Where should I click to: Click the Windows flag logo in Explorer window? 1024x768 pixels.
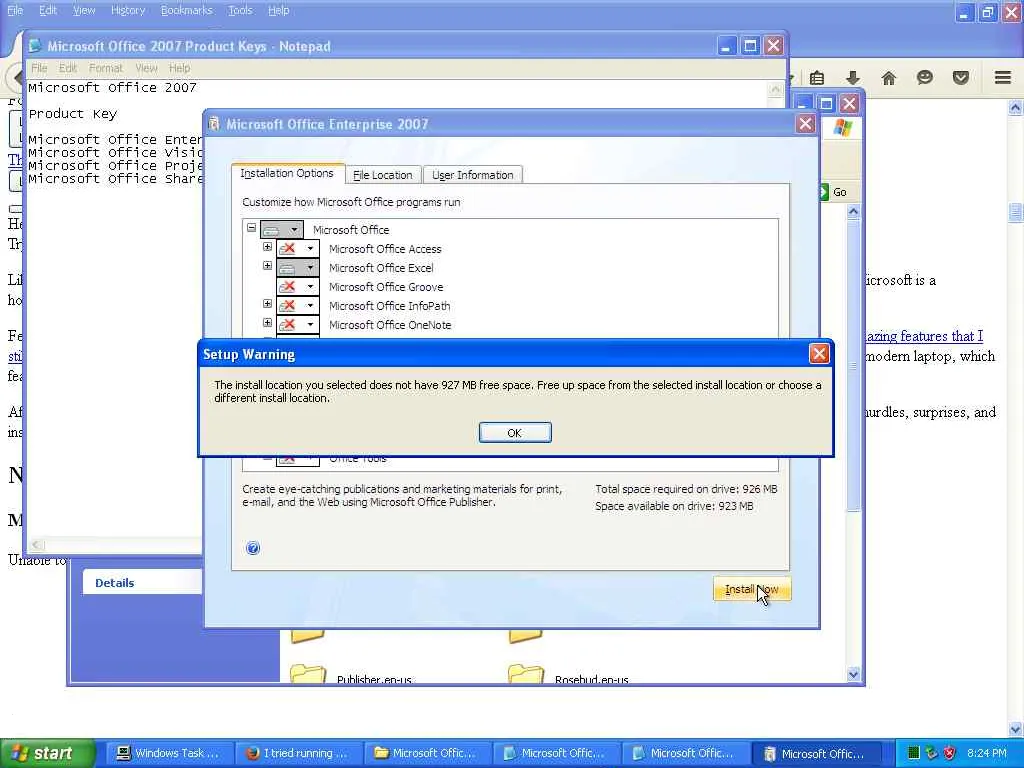(x=842, y=127)
